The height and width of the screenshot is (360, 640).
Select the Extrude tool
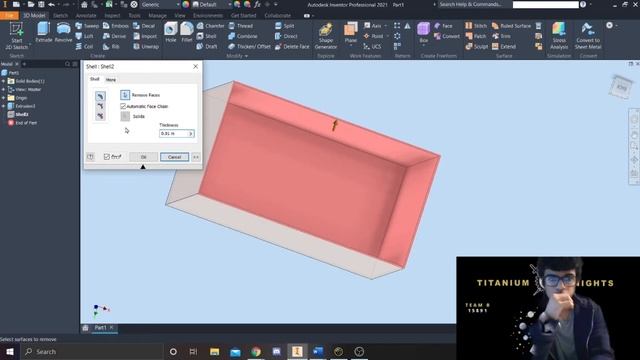(x=43, y=32)
